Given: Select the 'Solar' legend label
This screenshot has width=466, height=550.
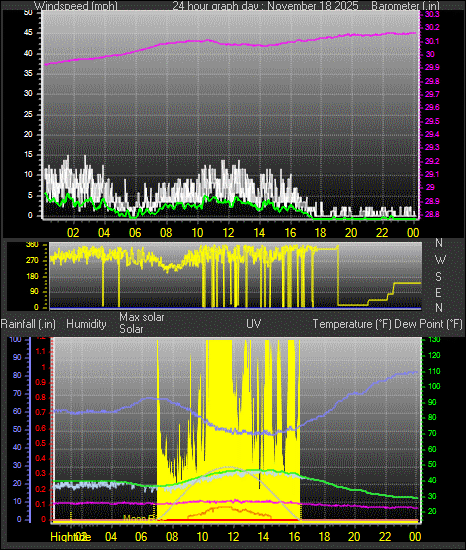Looking at the screenshot, I should coord(131,329).
